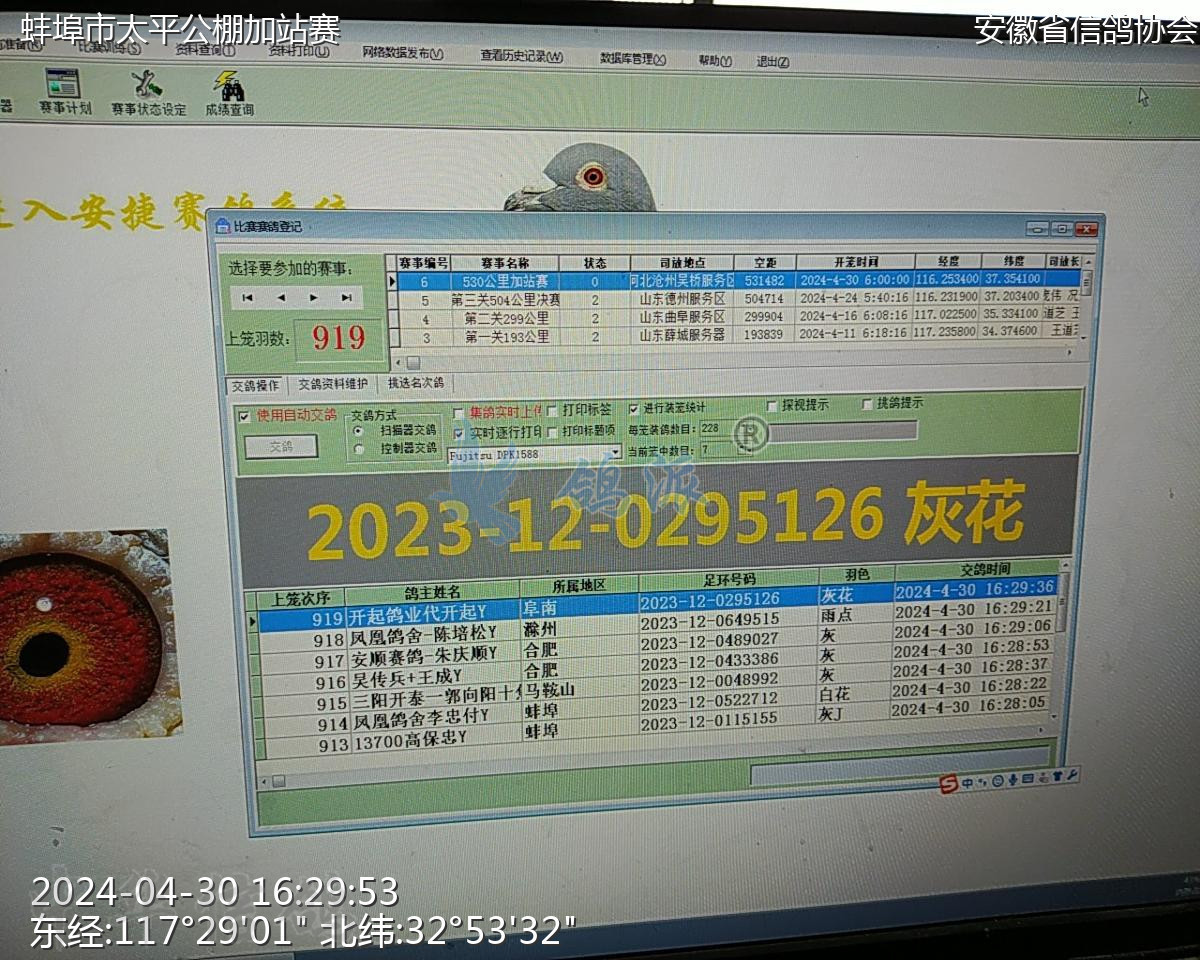Open 资料打印 menu
The image size is (1200, 960).
tap(298, 52)
